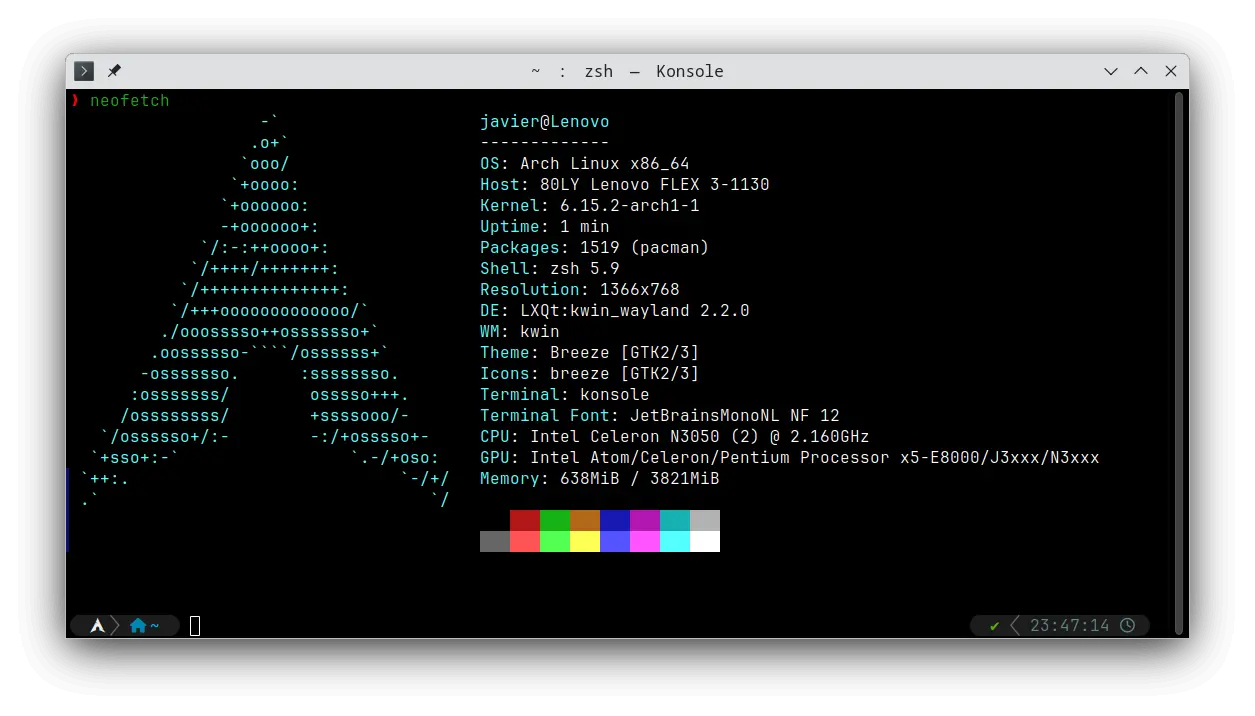1255x716 pixels.
Task: Click the dark red color block
Action: pyautogui.click(x=525, y=520)
